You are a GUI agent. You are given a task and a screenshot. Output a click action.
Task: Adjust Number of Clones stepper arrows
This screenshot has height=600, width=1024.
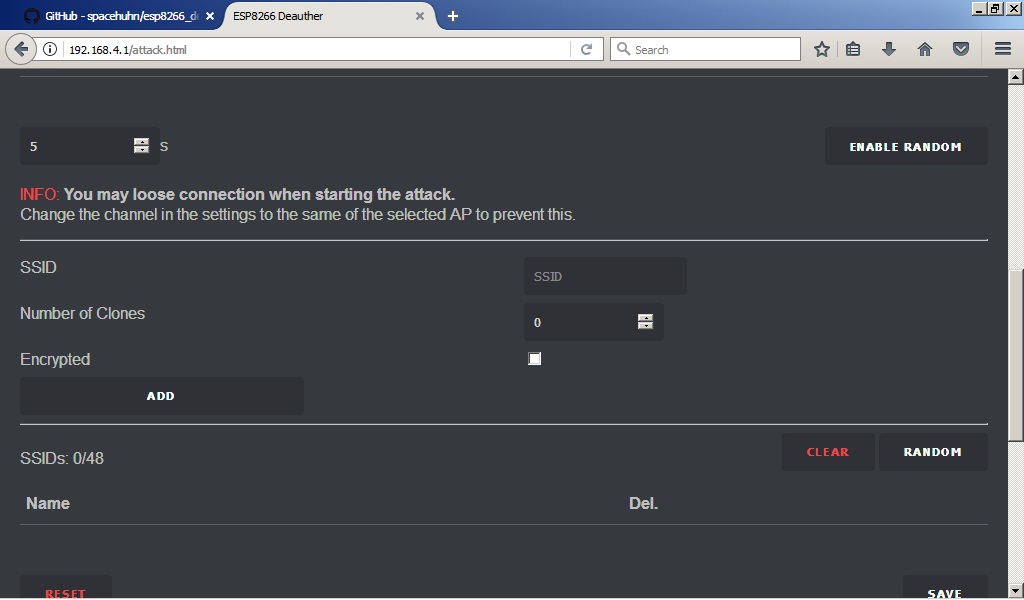645,322
